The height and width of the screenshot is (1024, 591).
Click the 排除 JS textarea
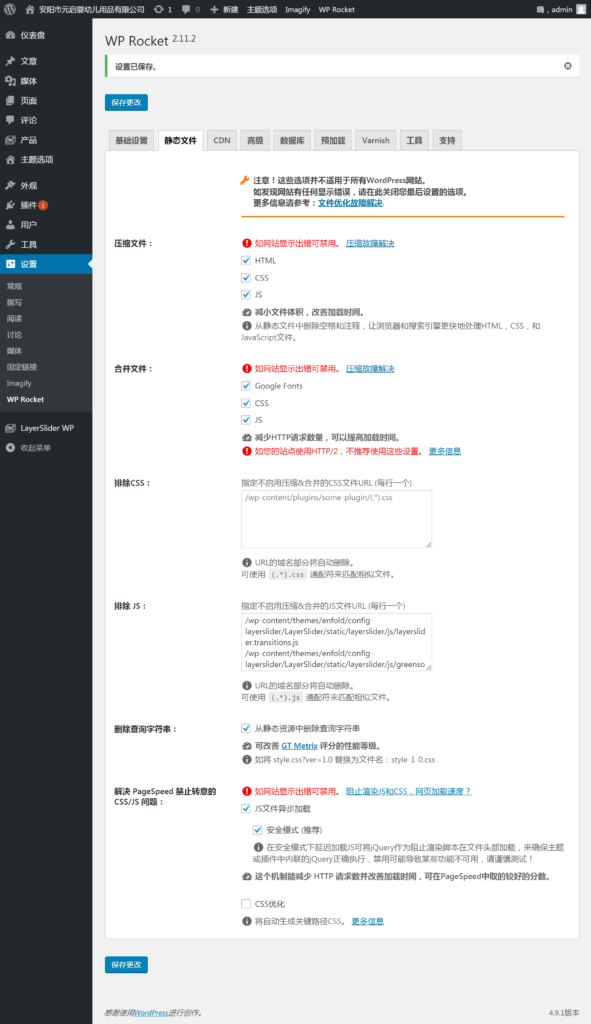336,642
